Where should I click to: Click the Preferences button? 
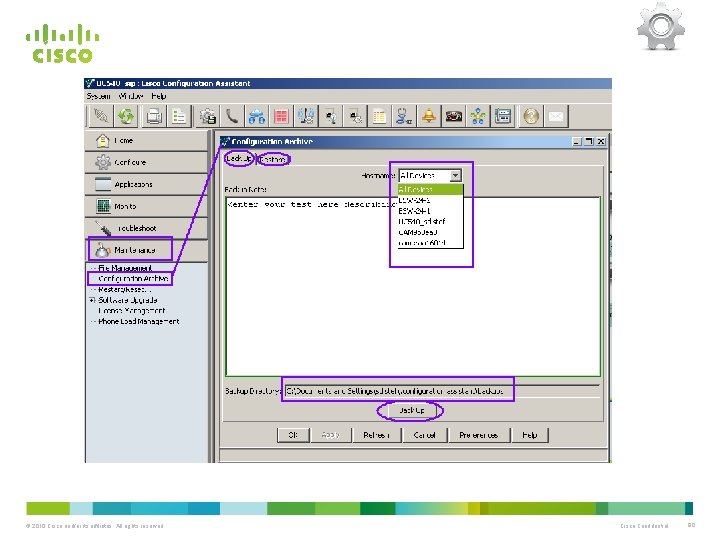478,435
